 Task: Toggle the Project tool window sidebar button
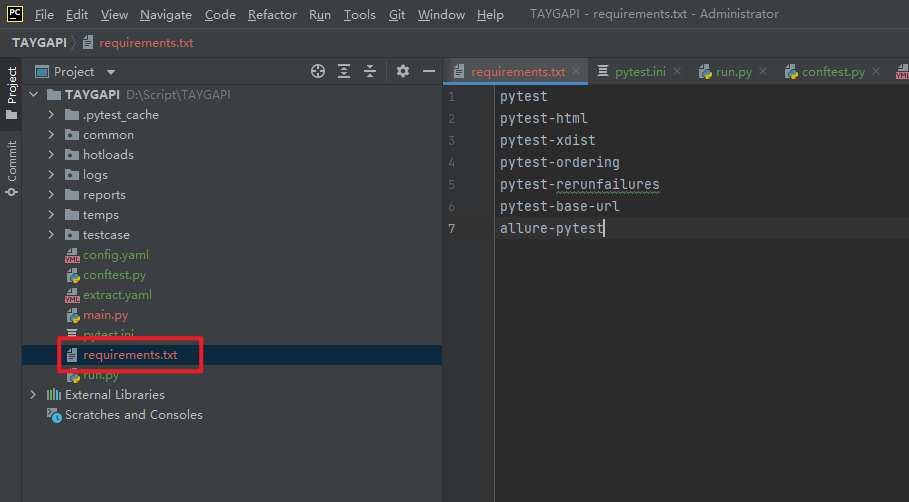pos(12,90)
